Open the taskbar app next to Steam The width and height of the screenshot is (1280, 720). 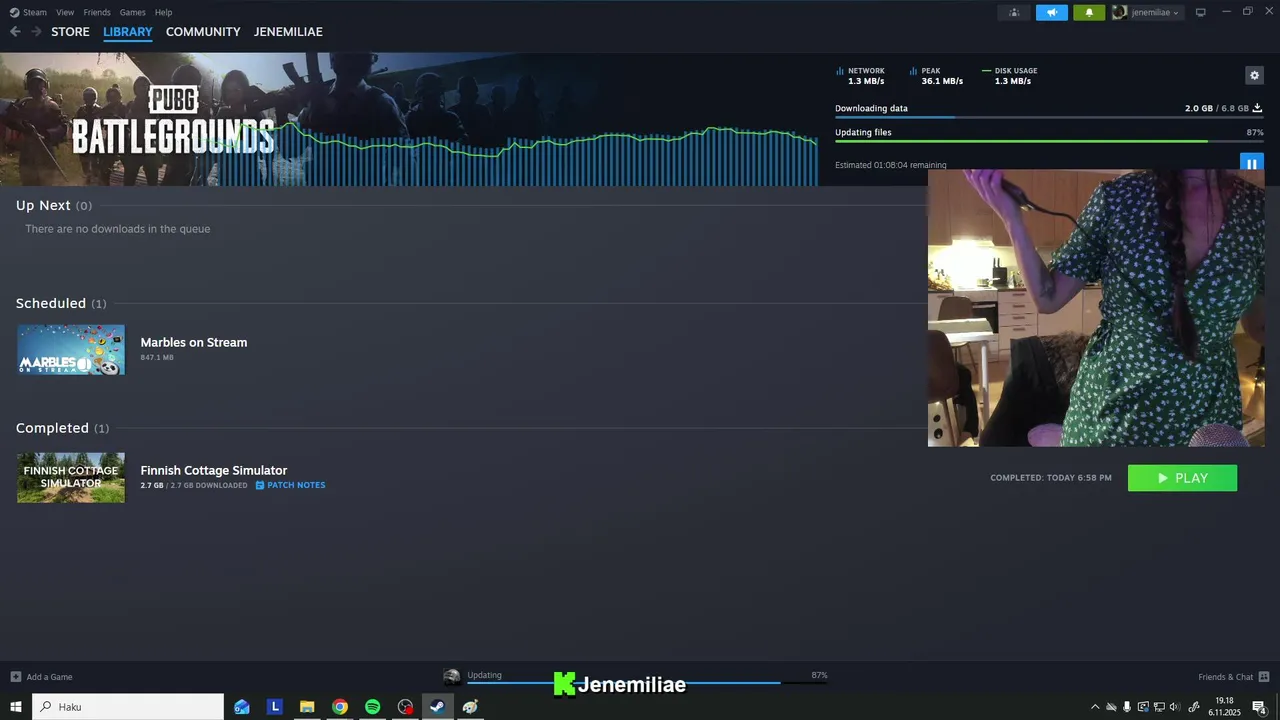pos(470,707)
